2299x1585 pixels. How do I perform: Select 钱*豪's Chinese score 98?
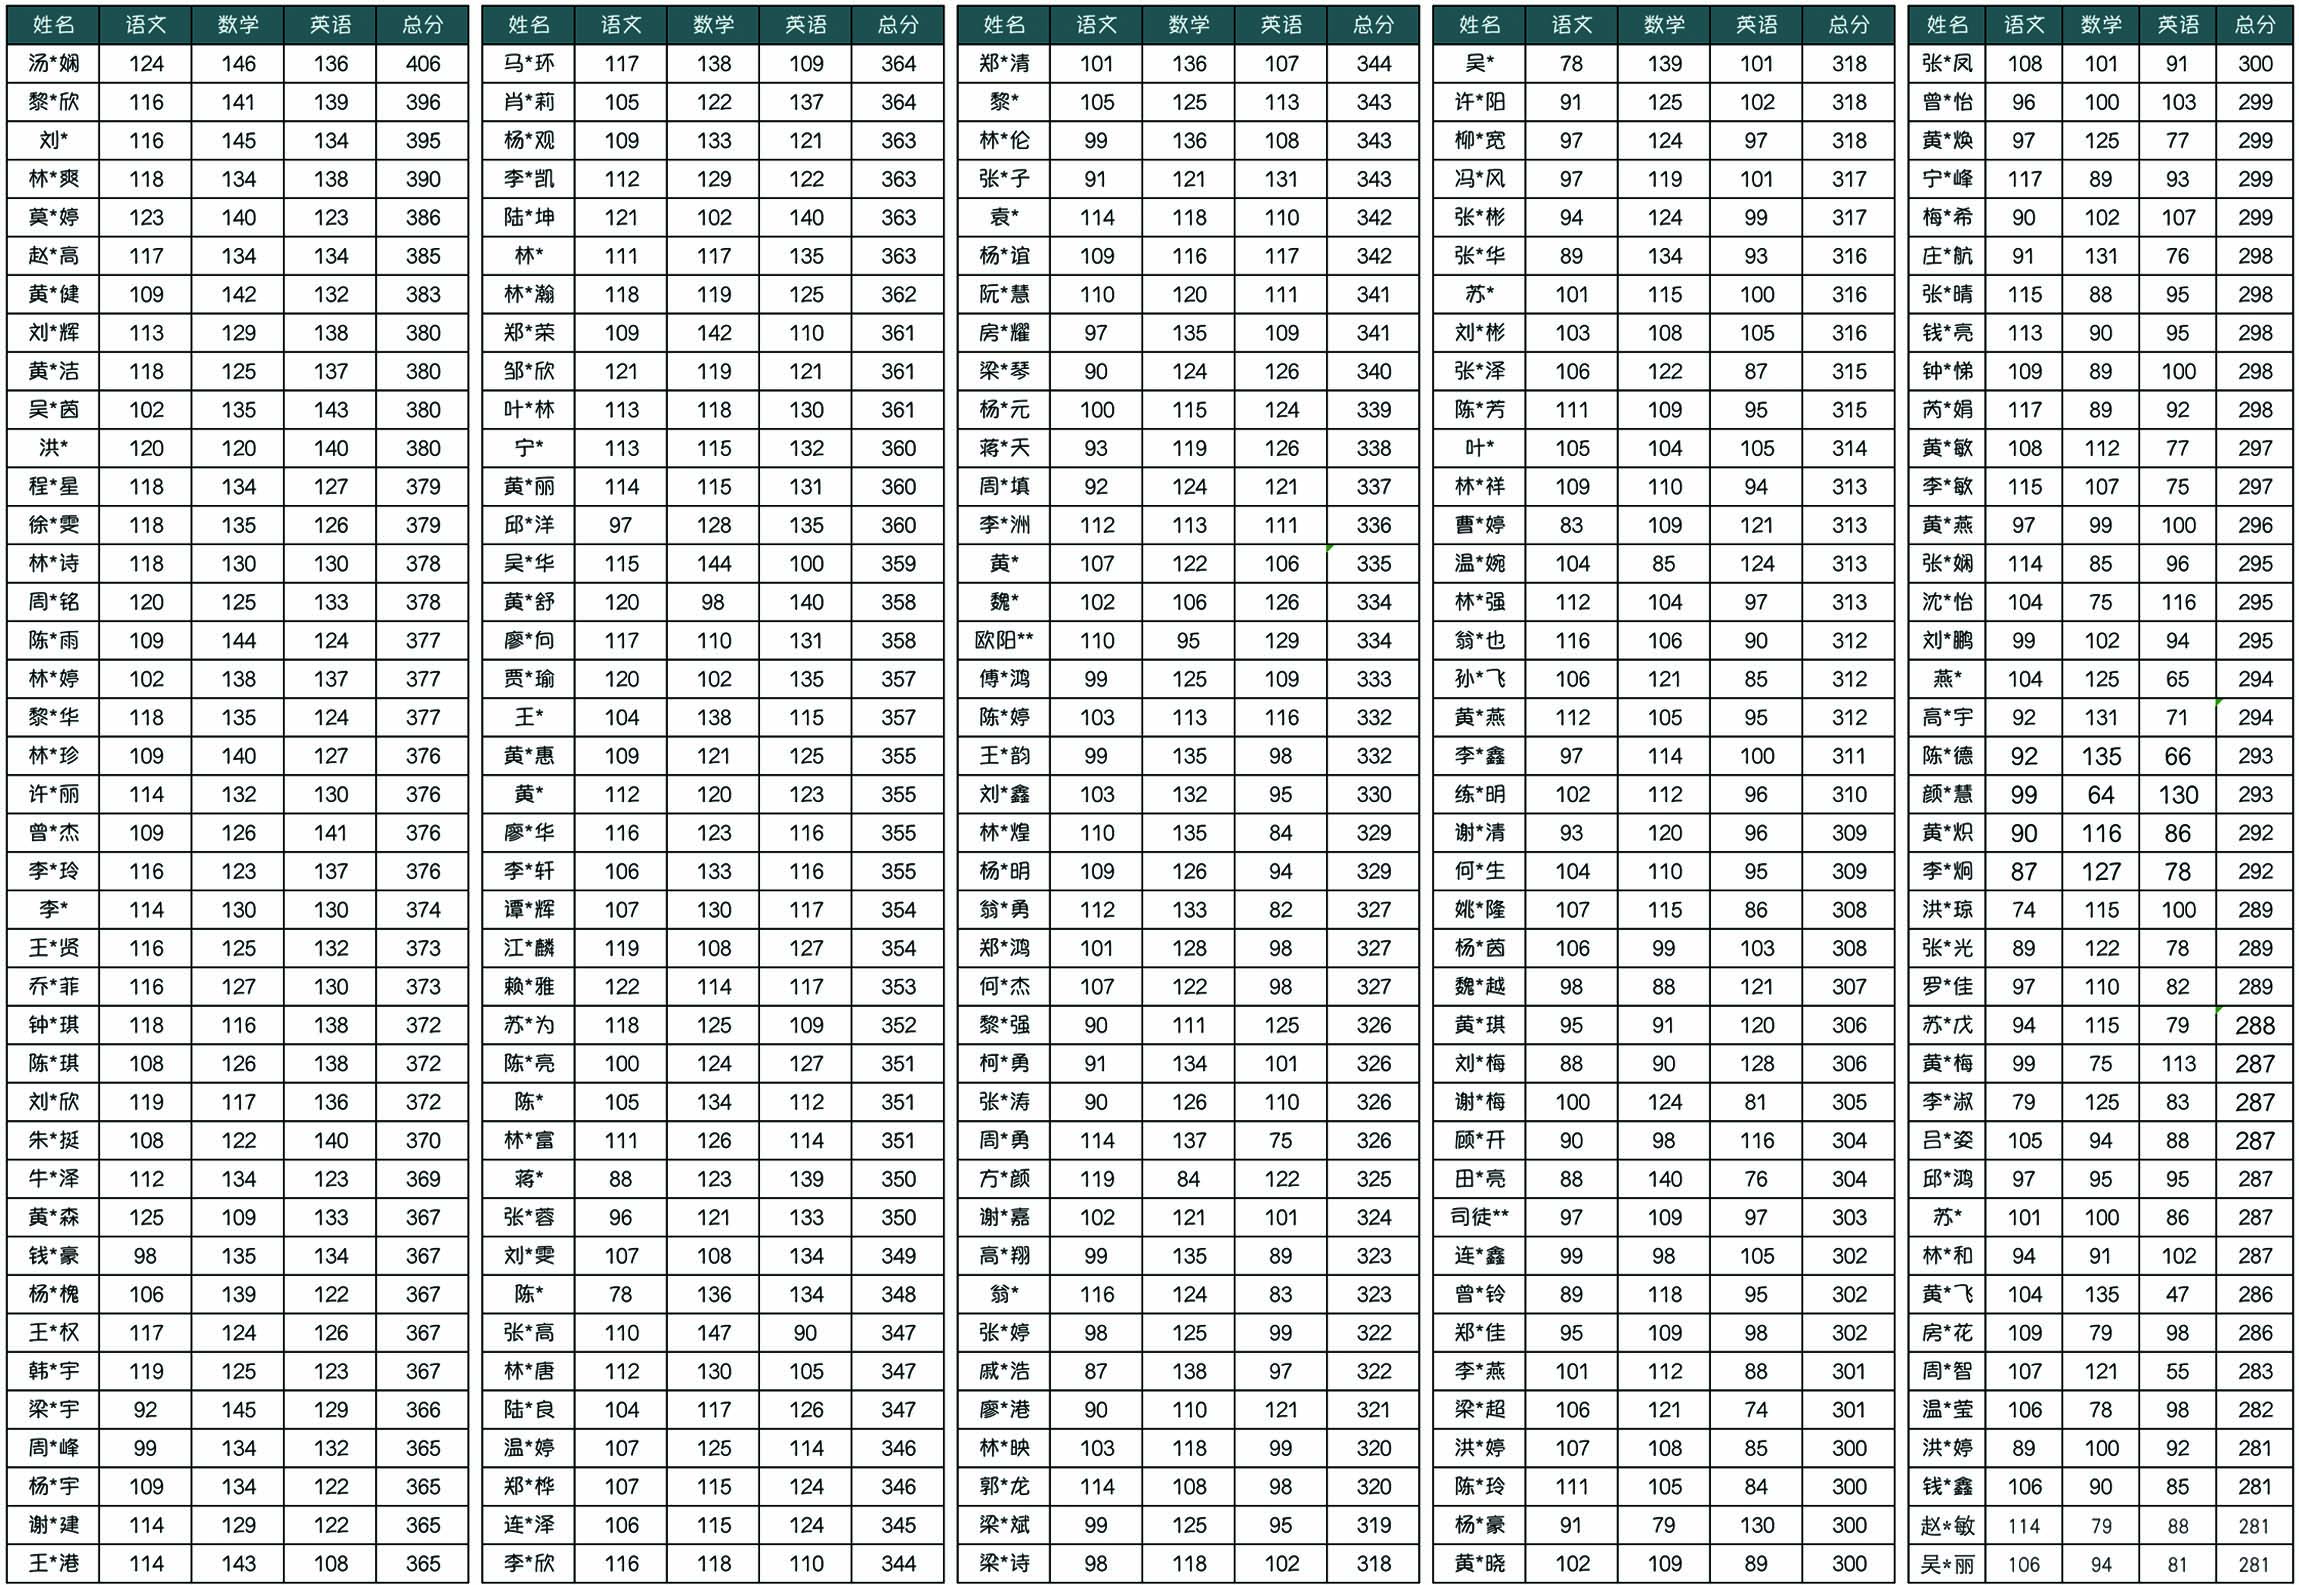click(146, 1256)
